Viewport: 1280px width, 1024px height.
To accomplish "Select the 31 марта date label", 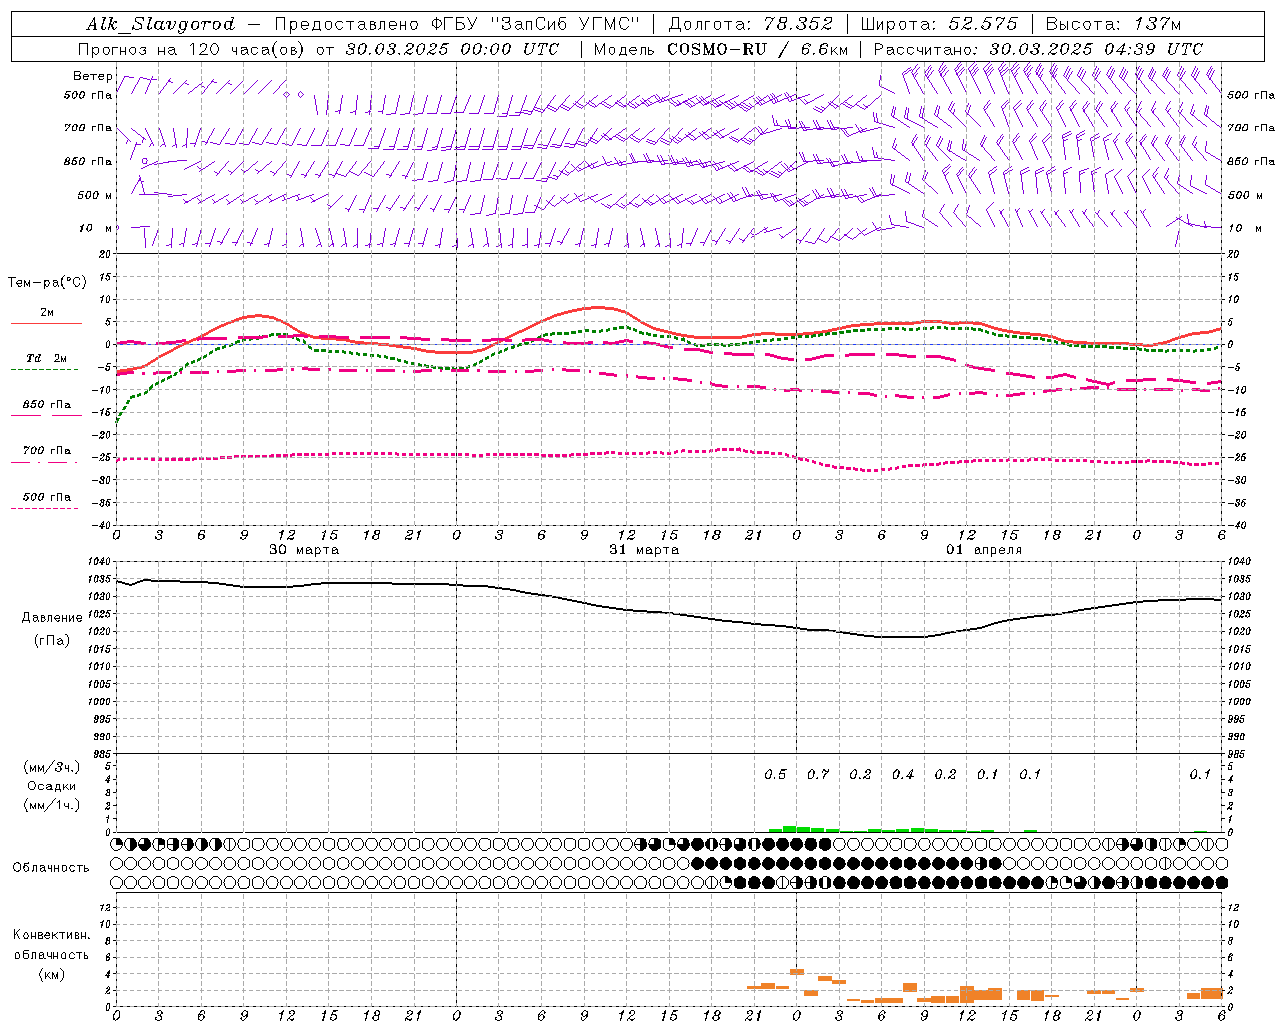I will pyautogui.click(x=644, y=550).
